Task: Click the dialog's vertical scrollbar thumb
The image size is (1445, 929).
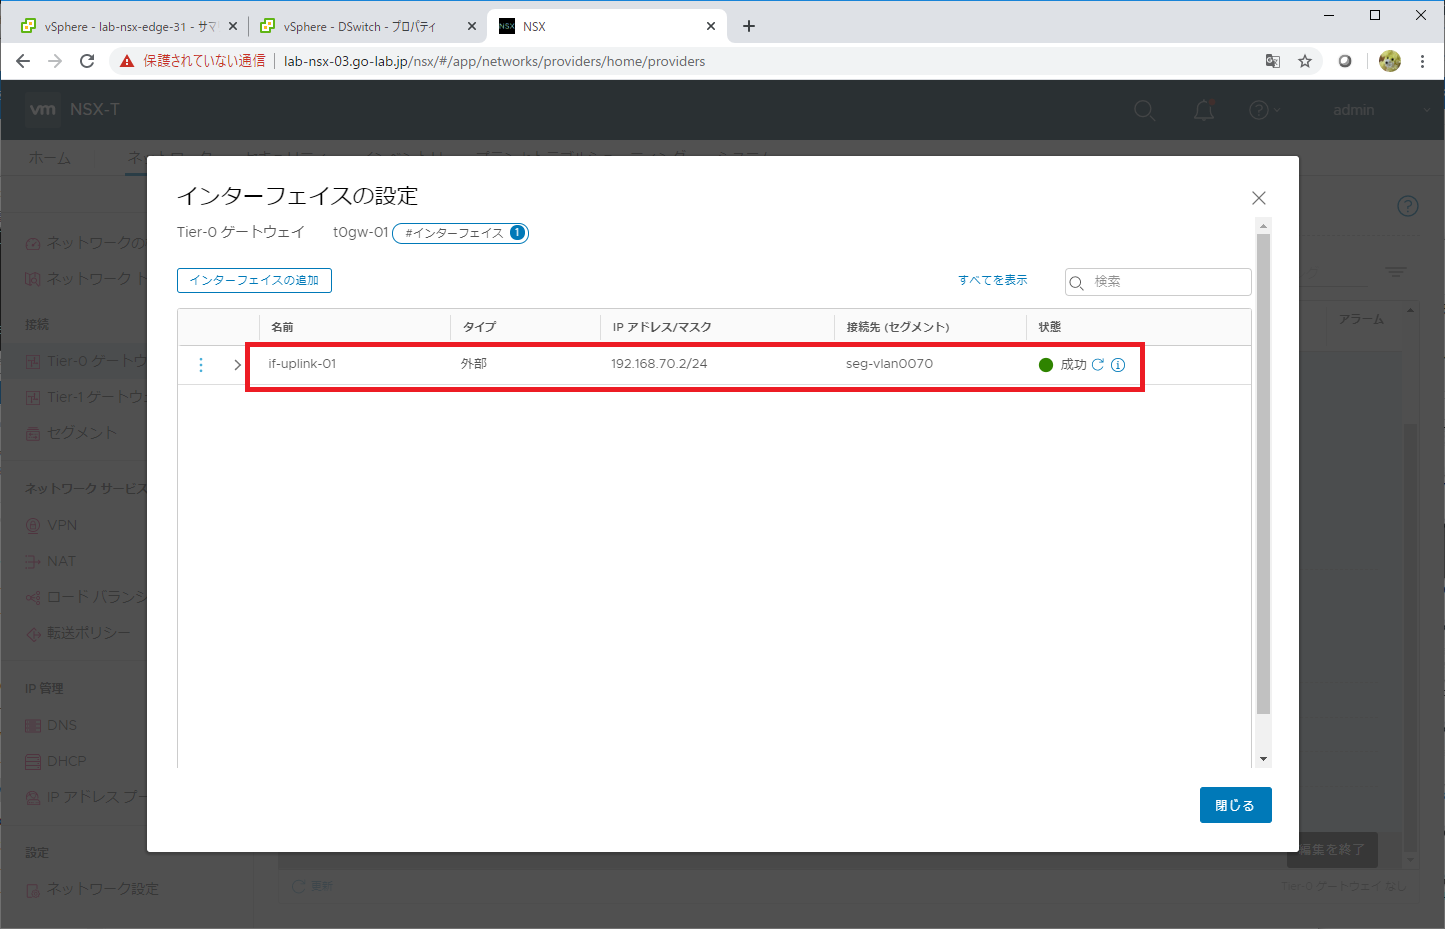Action: pyautogui.click(x=1264, y=474)
